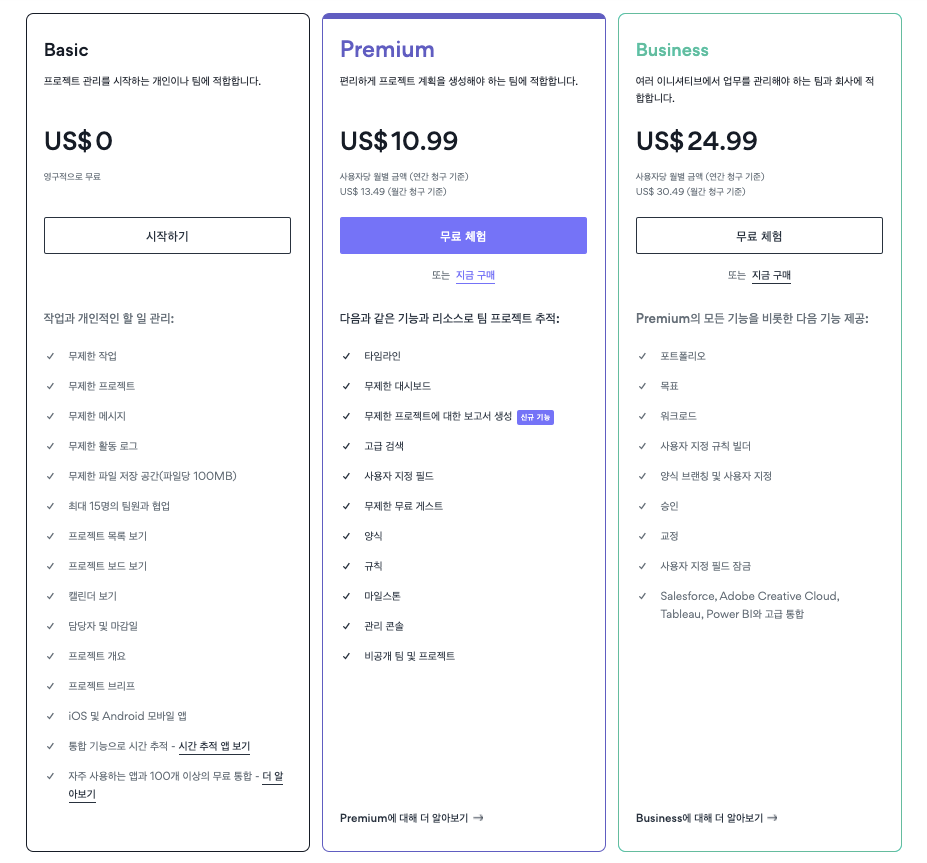The image size is (927, 863).
Task: Click the 신규 기능 badge
Action: (x=535, y=417)
